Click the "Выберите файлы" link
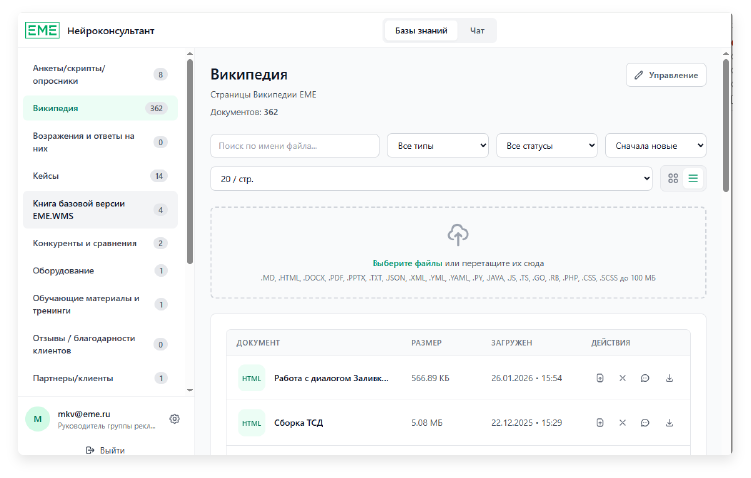 [406, 263]
